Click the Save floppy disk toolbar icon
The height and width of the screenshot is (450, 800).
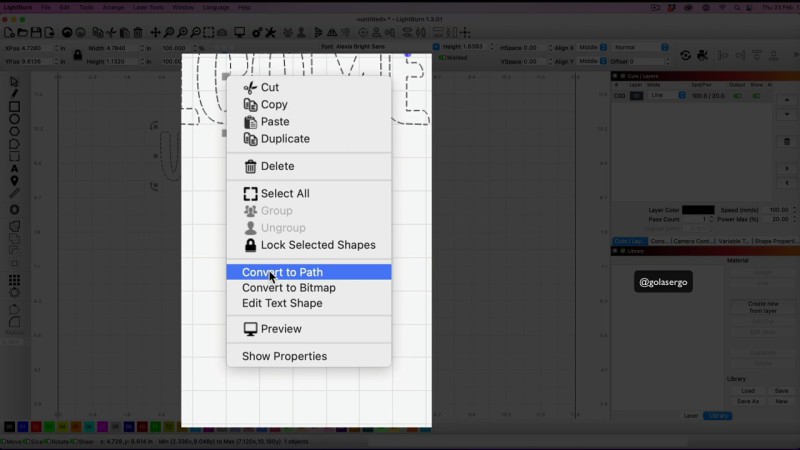[x=37, y=32]
